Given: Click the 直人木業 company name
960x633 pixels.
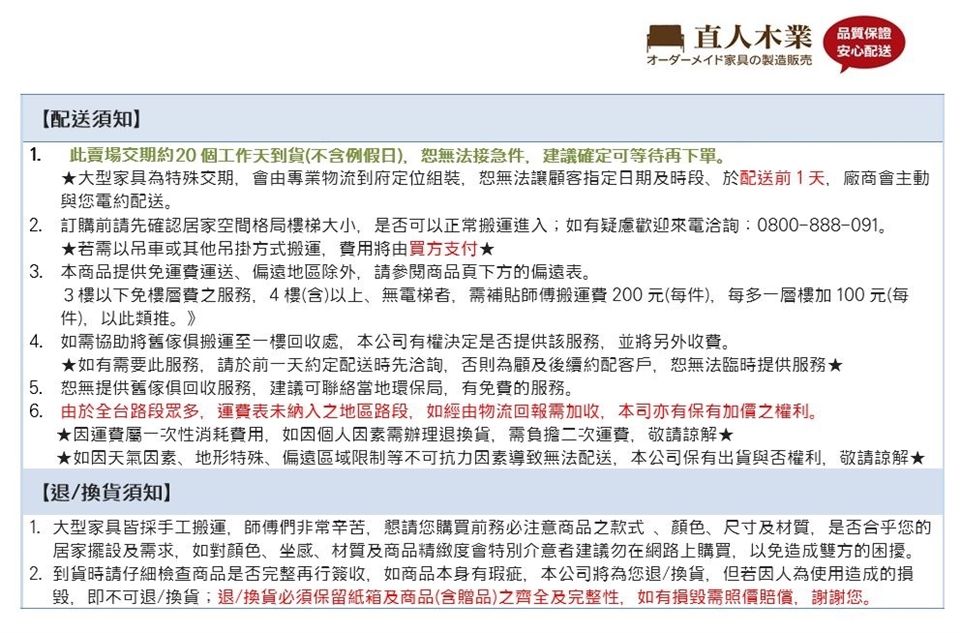Looking at the screenshot, I should [752, 37].
